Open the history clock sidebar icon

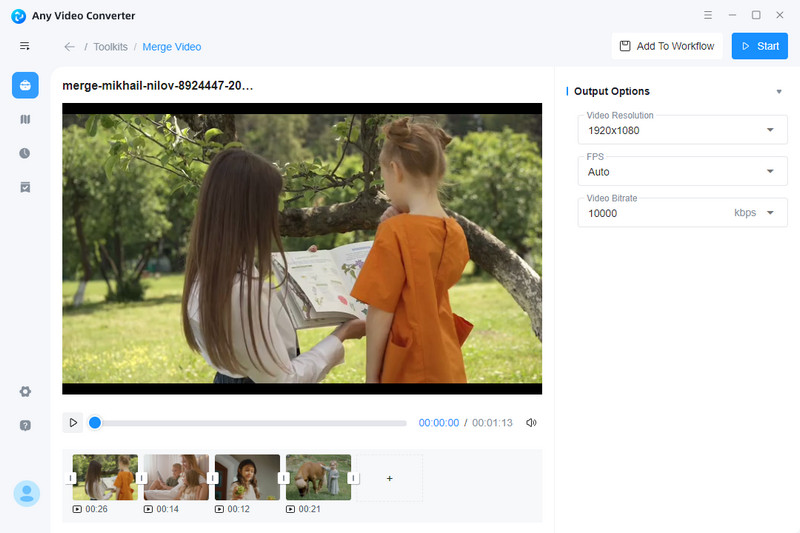click(25, 153)
